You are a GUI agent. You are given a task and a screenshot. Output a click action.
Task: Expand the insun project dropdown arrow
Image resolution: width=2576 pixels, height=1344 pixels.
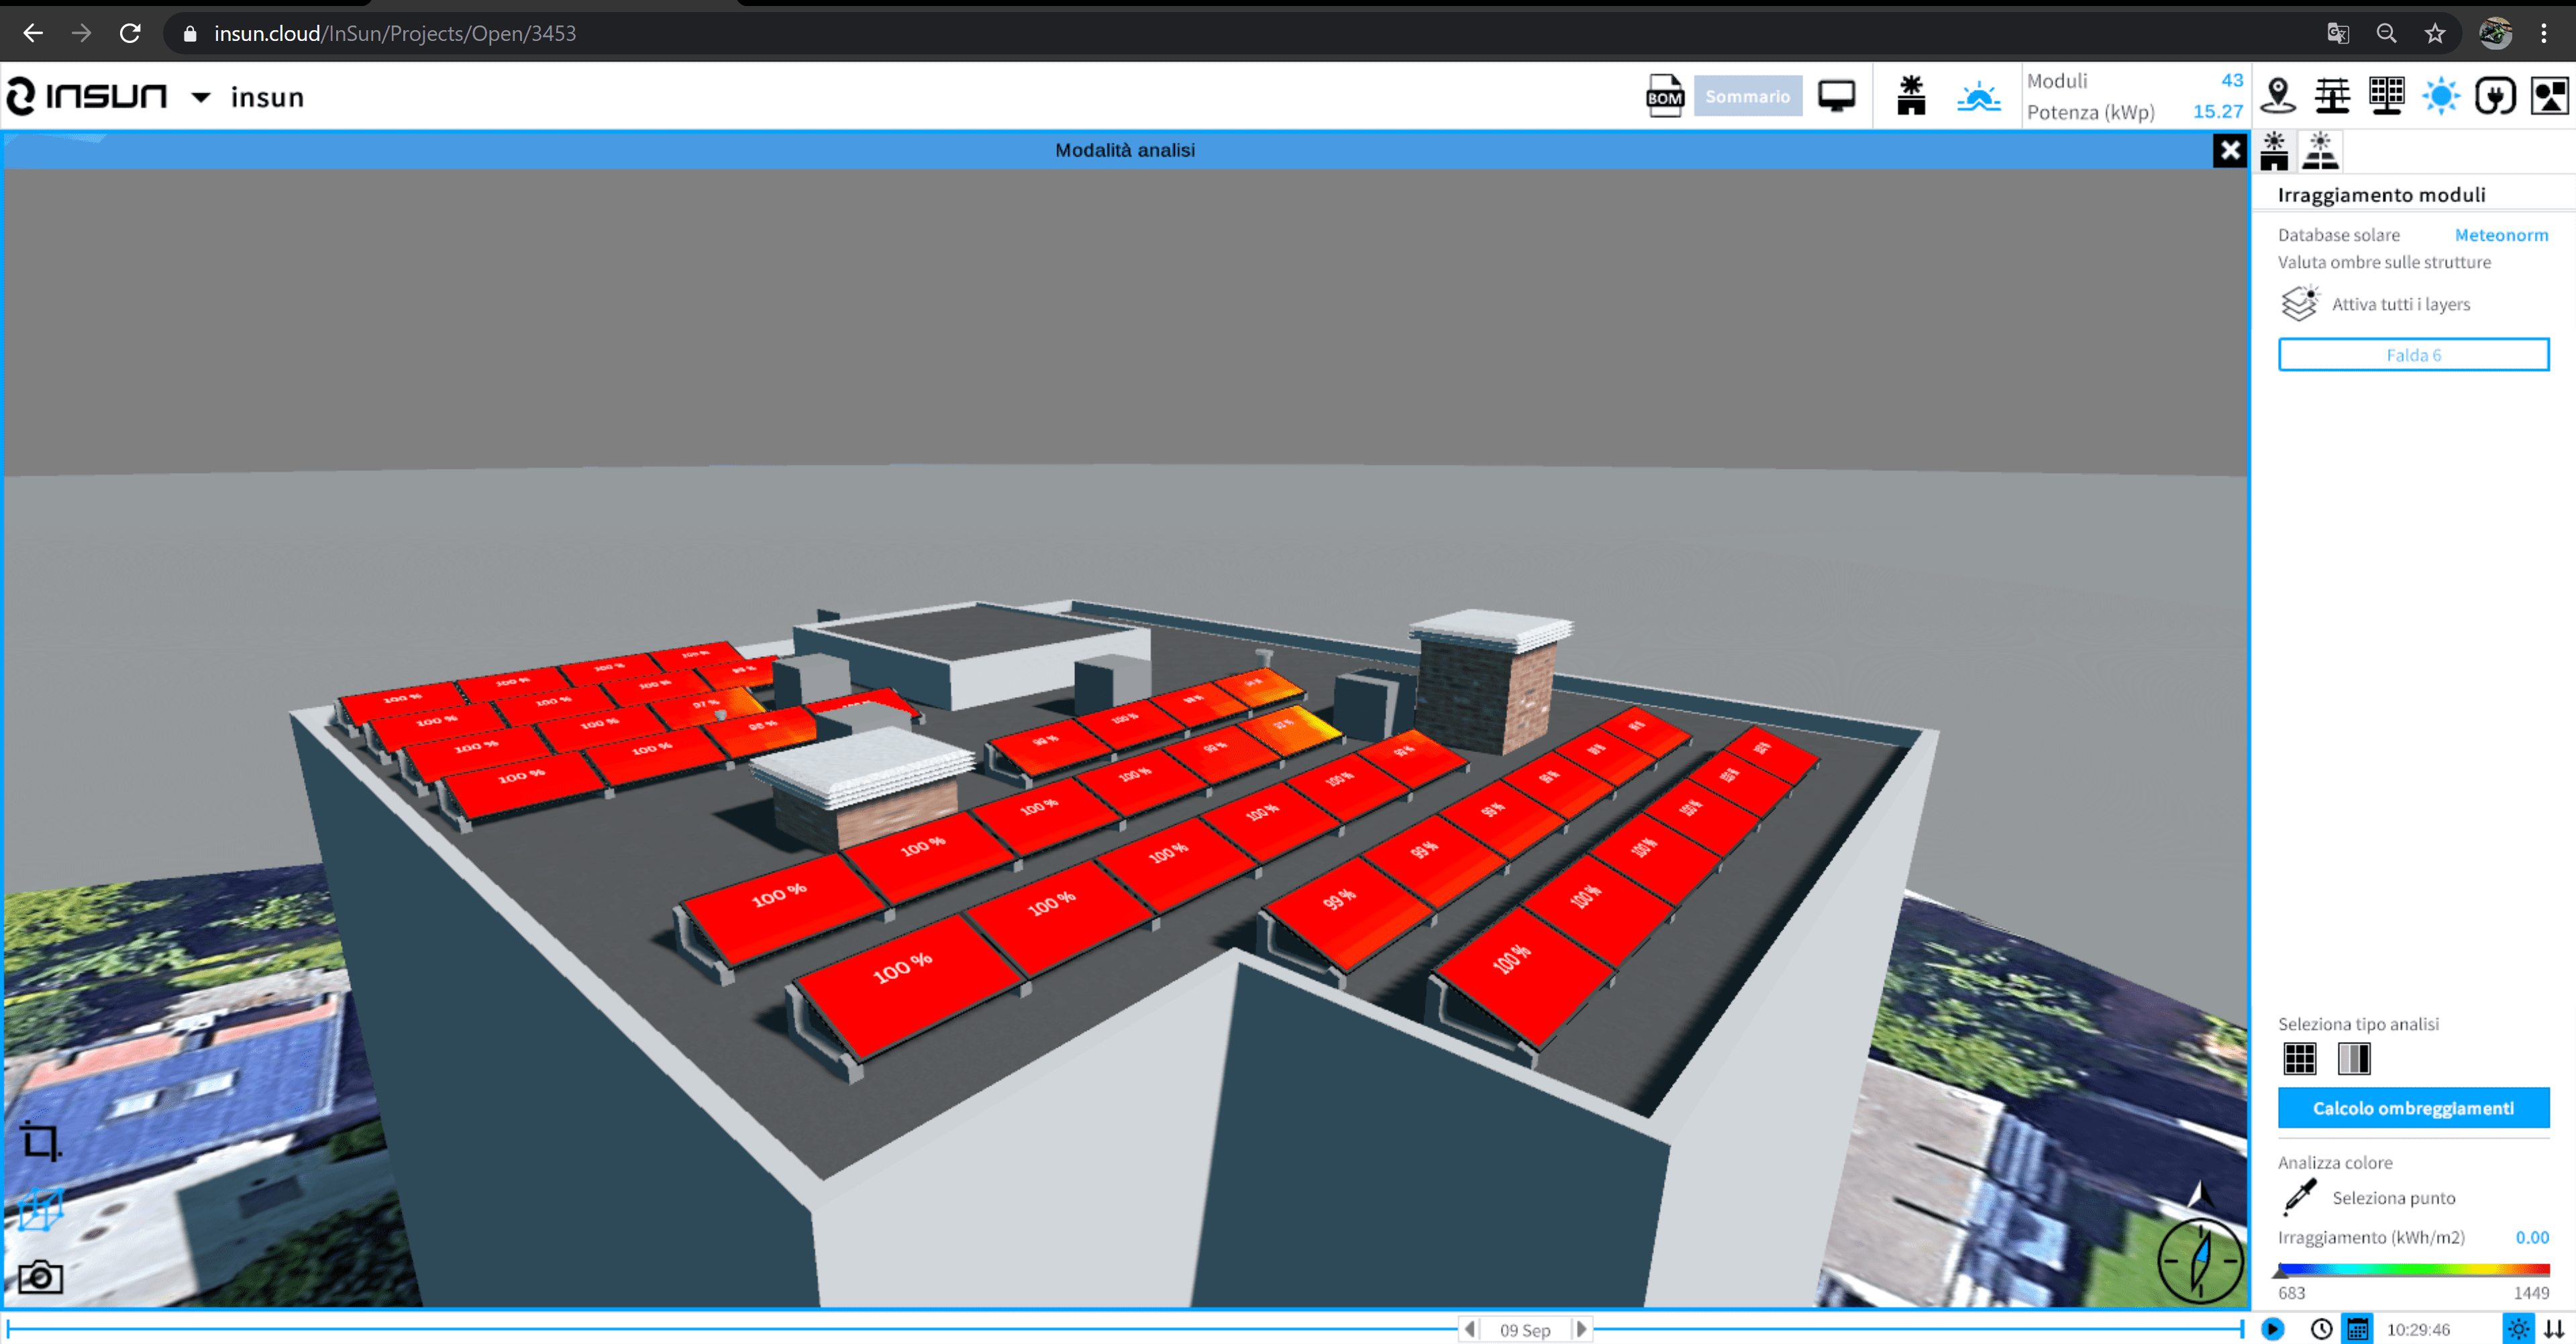click(201, 97)
